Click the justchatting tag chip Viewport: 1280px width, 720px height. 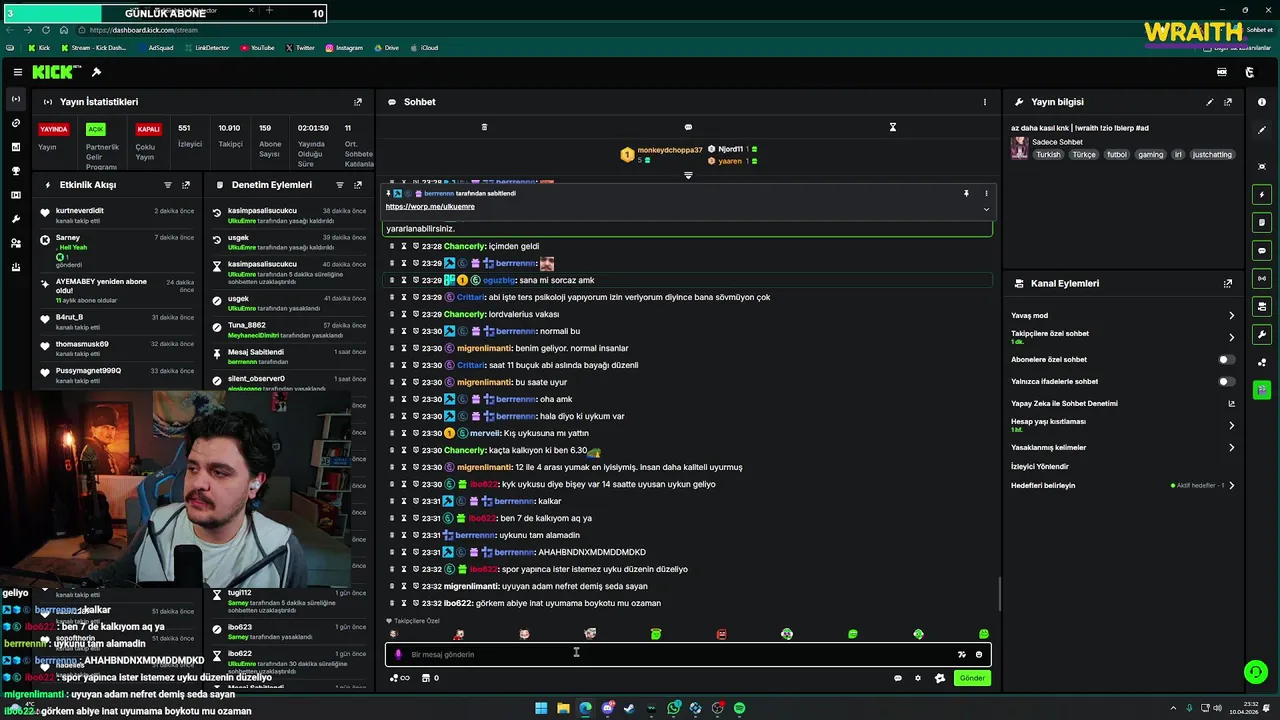[1213, 155]
